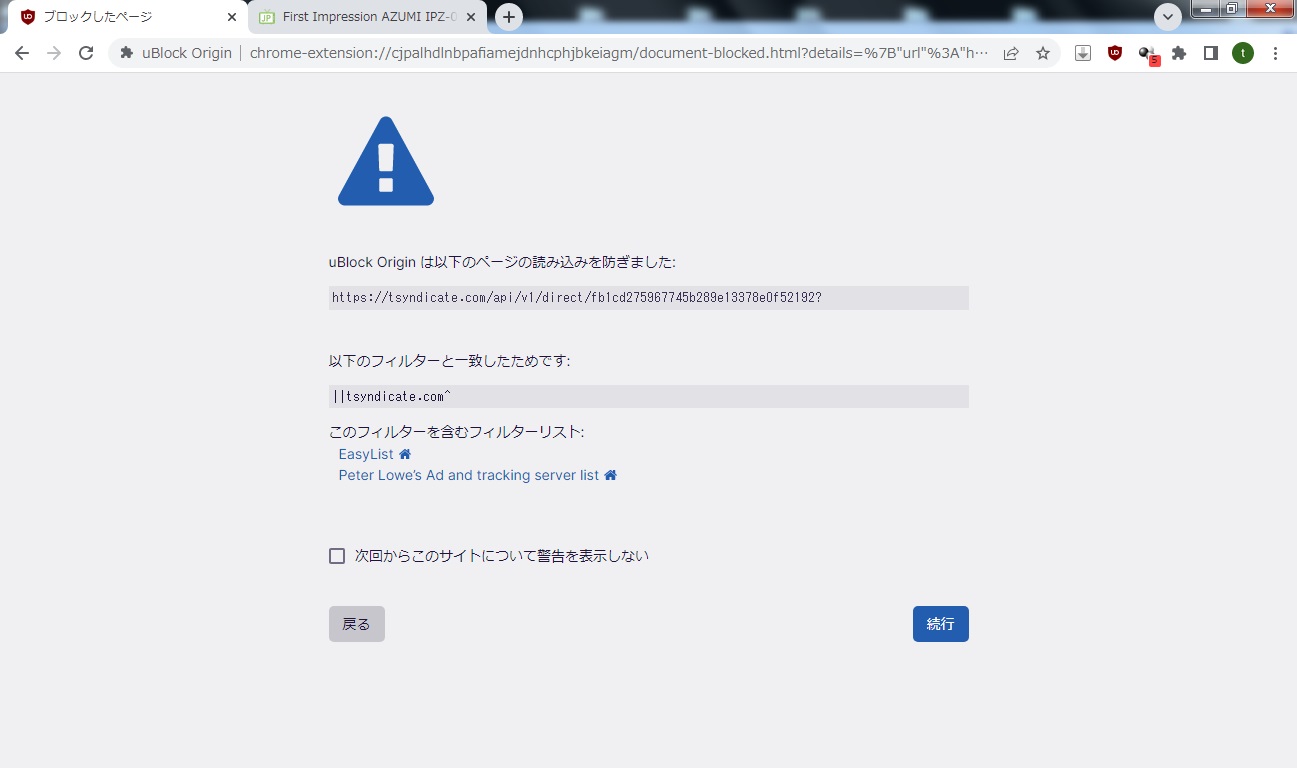Image resolution: width=1297 pixels, height=768 pixels.
Task: Open the Extensions puzzle piece icon
Action: pyautogui.click(x=1179, y=52)
